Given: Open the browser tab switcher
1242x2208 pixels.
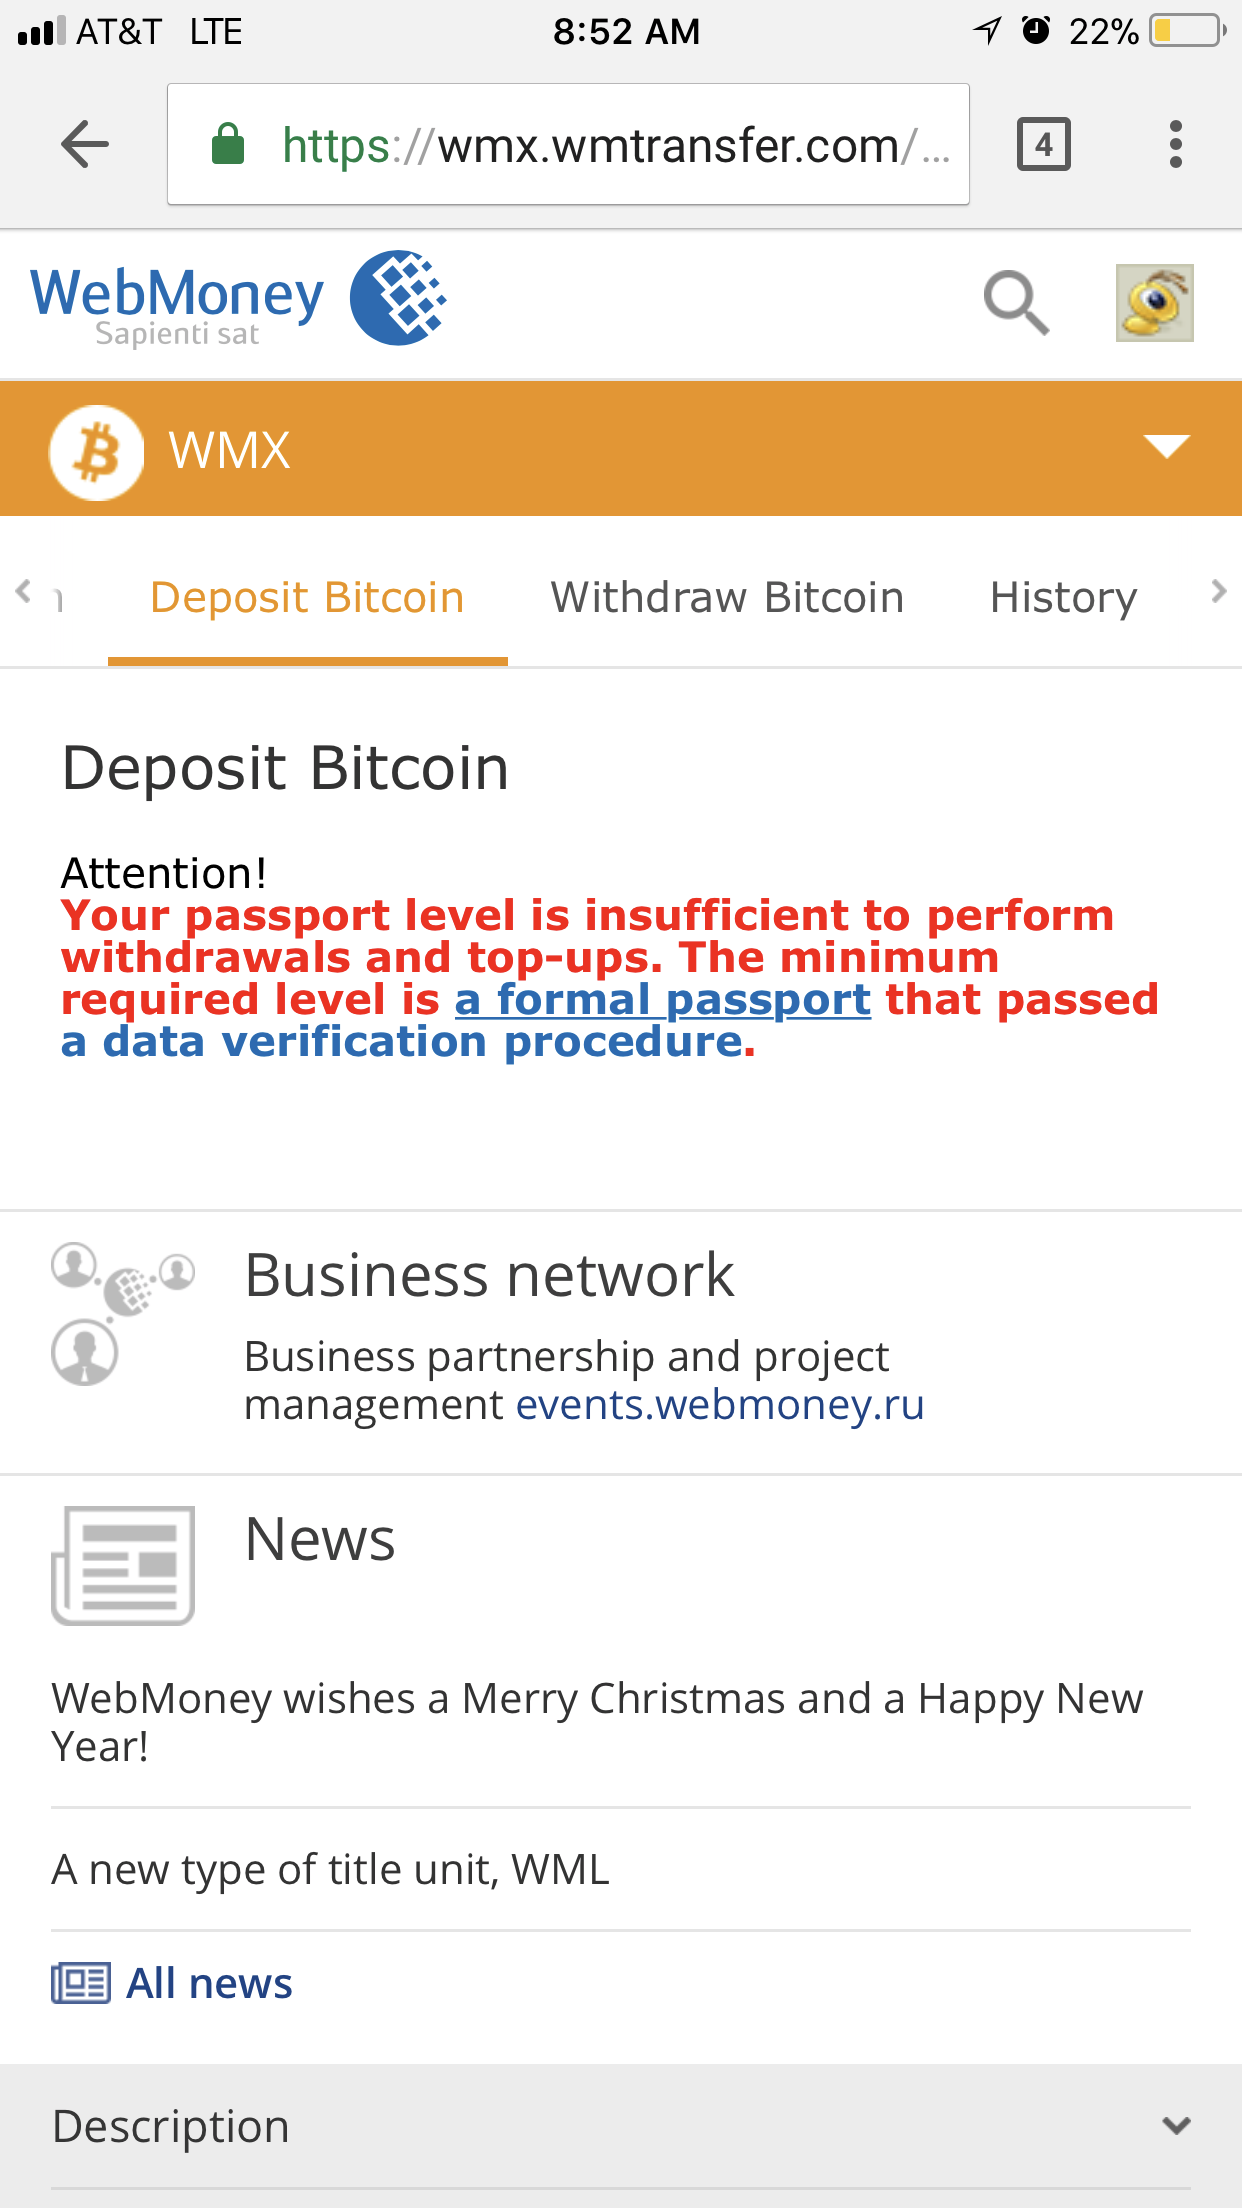Looking at the screenshot, I should [1043, 145].
